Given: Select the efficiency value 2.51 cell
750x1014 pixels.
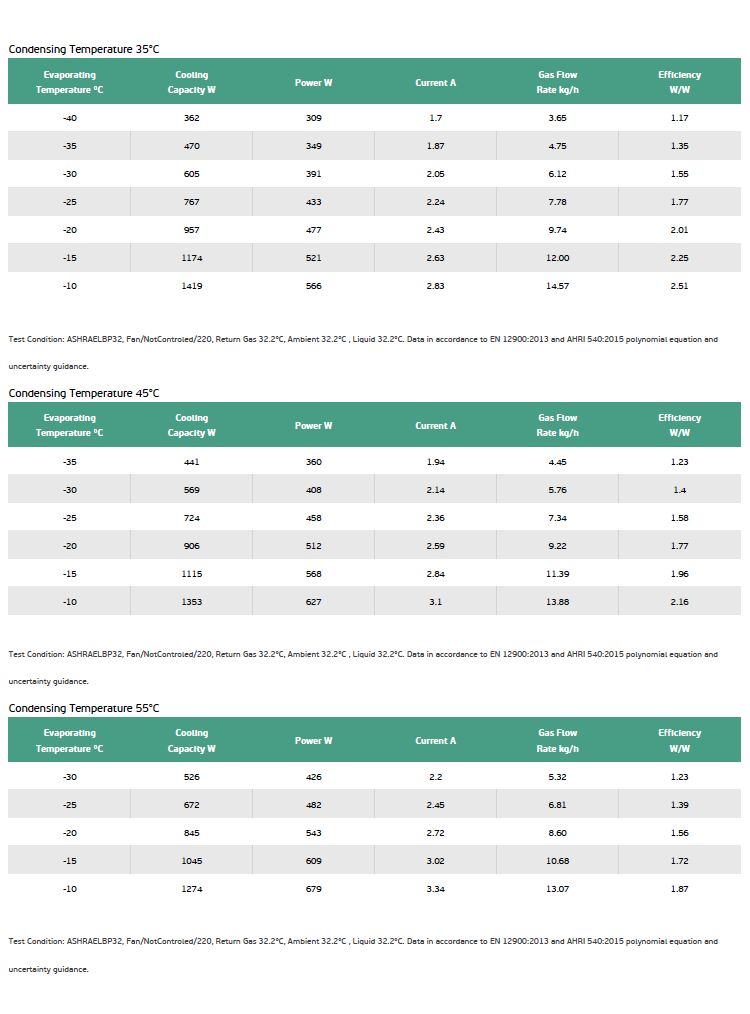Looking at the screenshot, I should pyautogui.click(x=680, y=286).
